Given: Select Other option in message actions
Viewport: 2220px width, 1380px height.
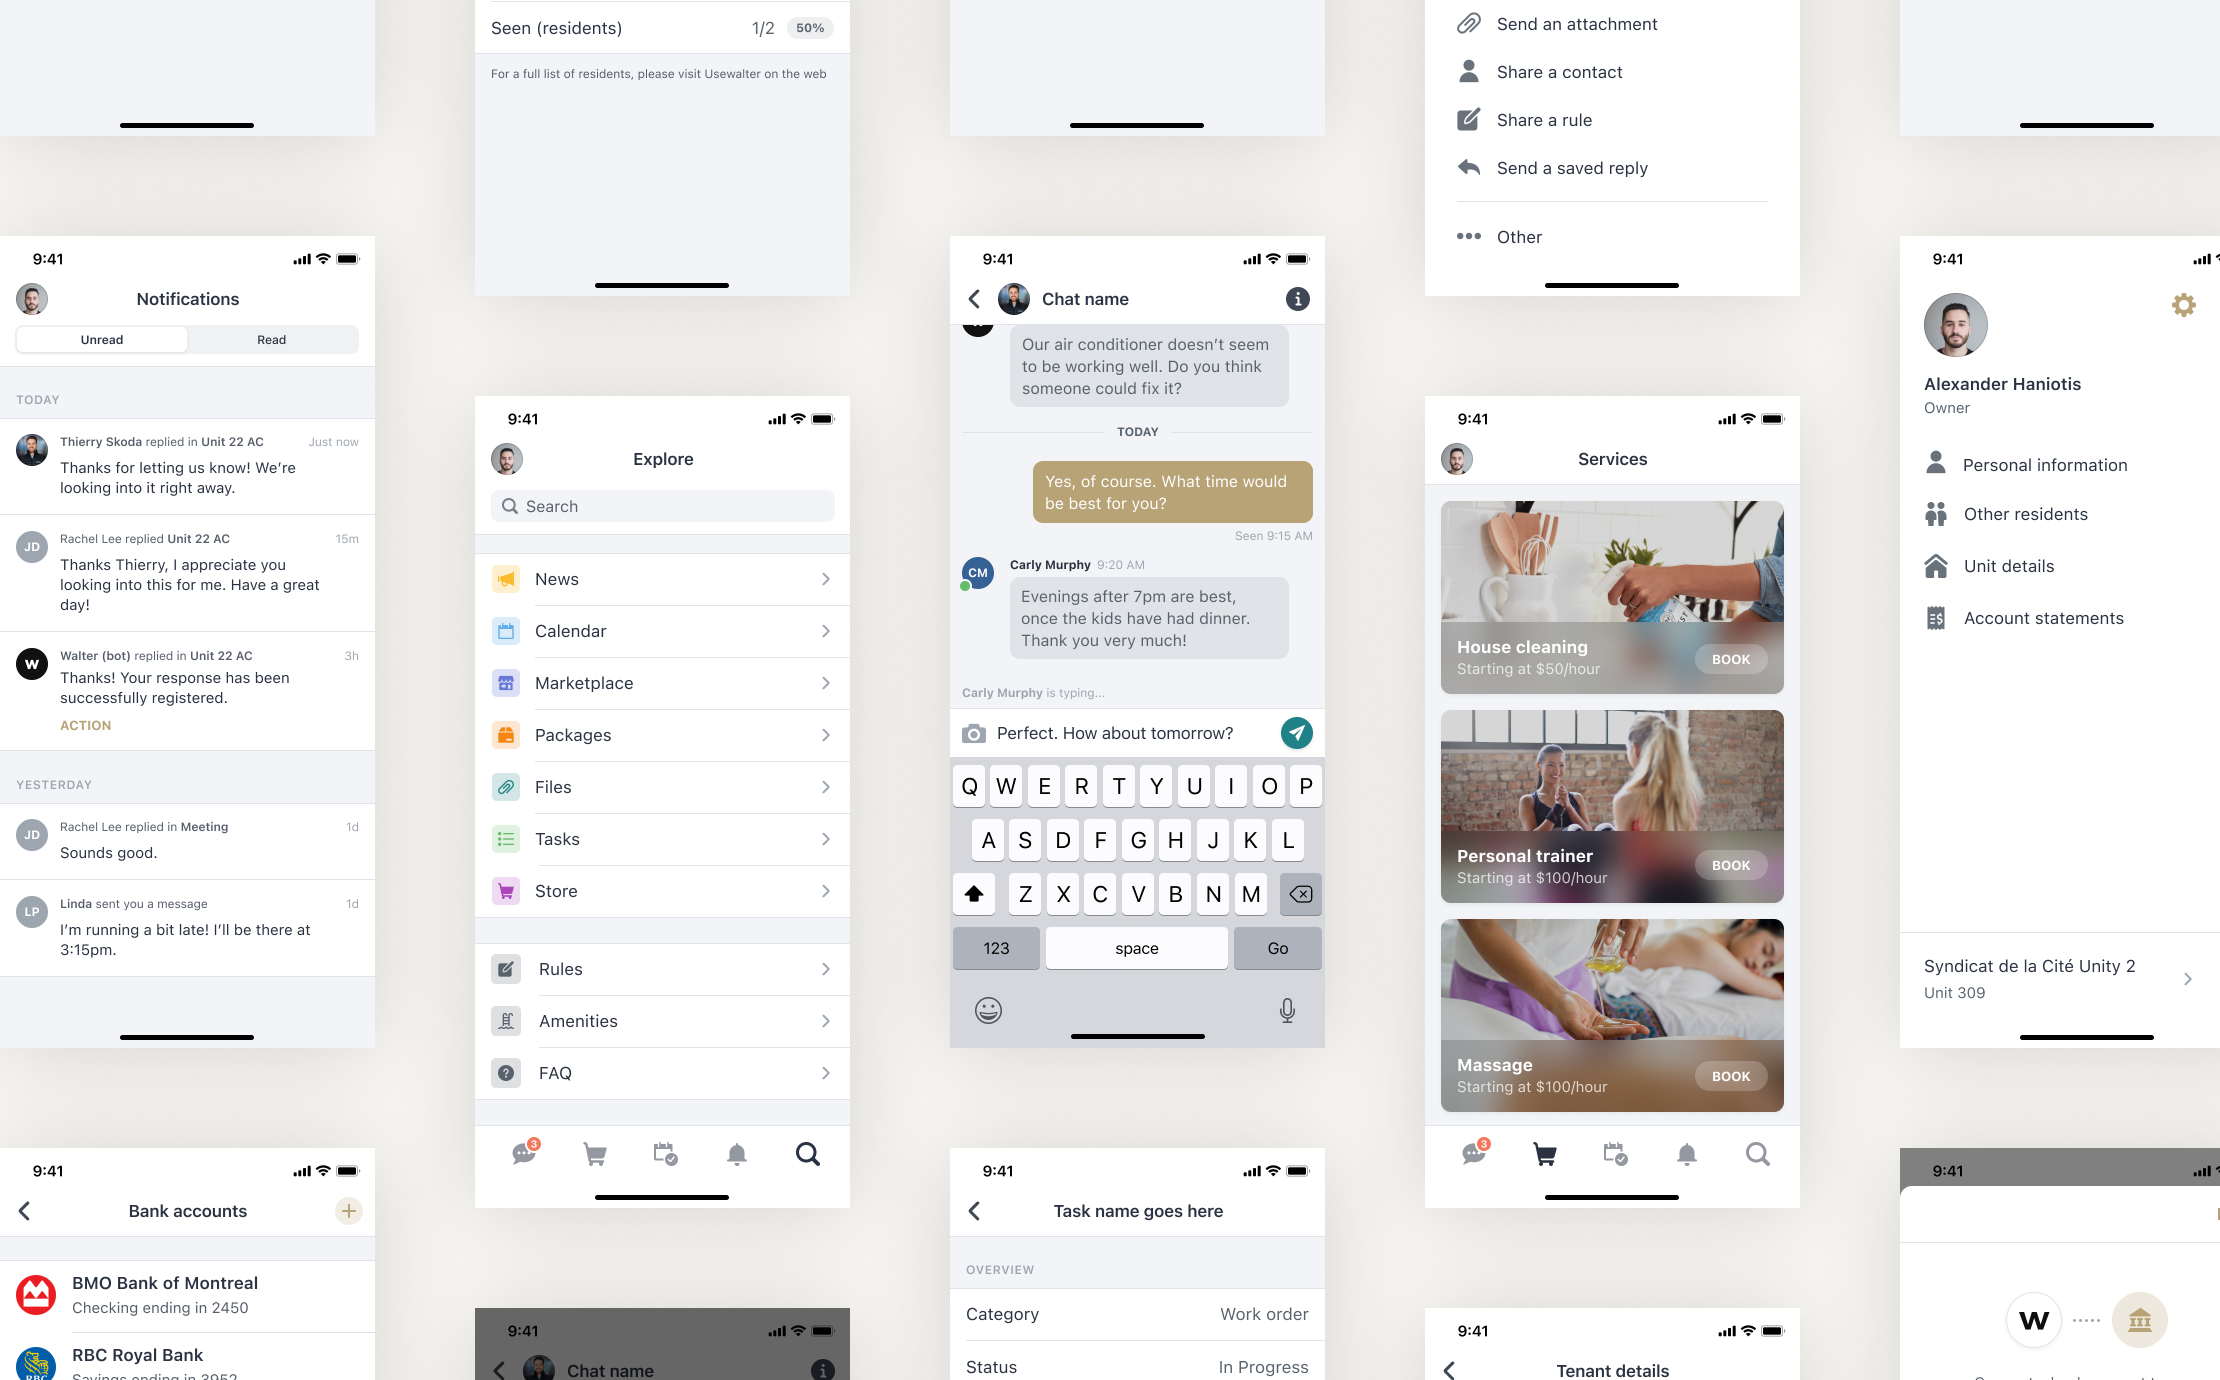Looking at the screenshot, I should pos(1519,235).
